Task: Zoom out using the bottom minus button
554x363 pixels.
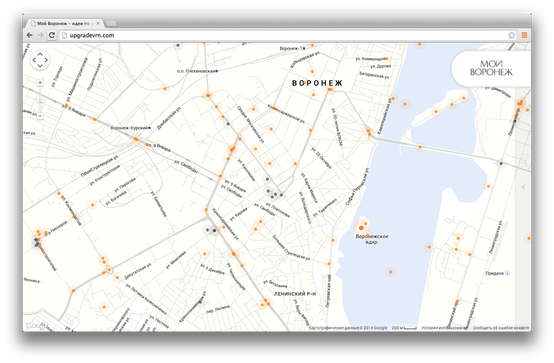Action: 40,116
